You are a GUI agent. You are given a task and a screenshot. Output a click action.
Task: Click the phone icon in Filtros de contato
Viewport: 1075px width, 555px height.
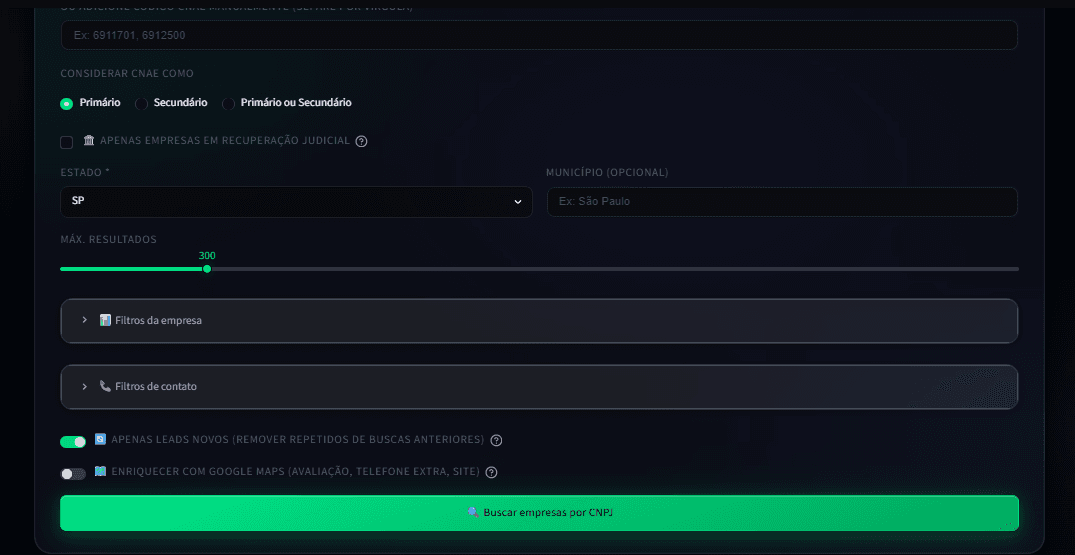(x=105, y=386)
